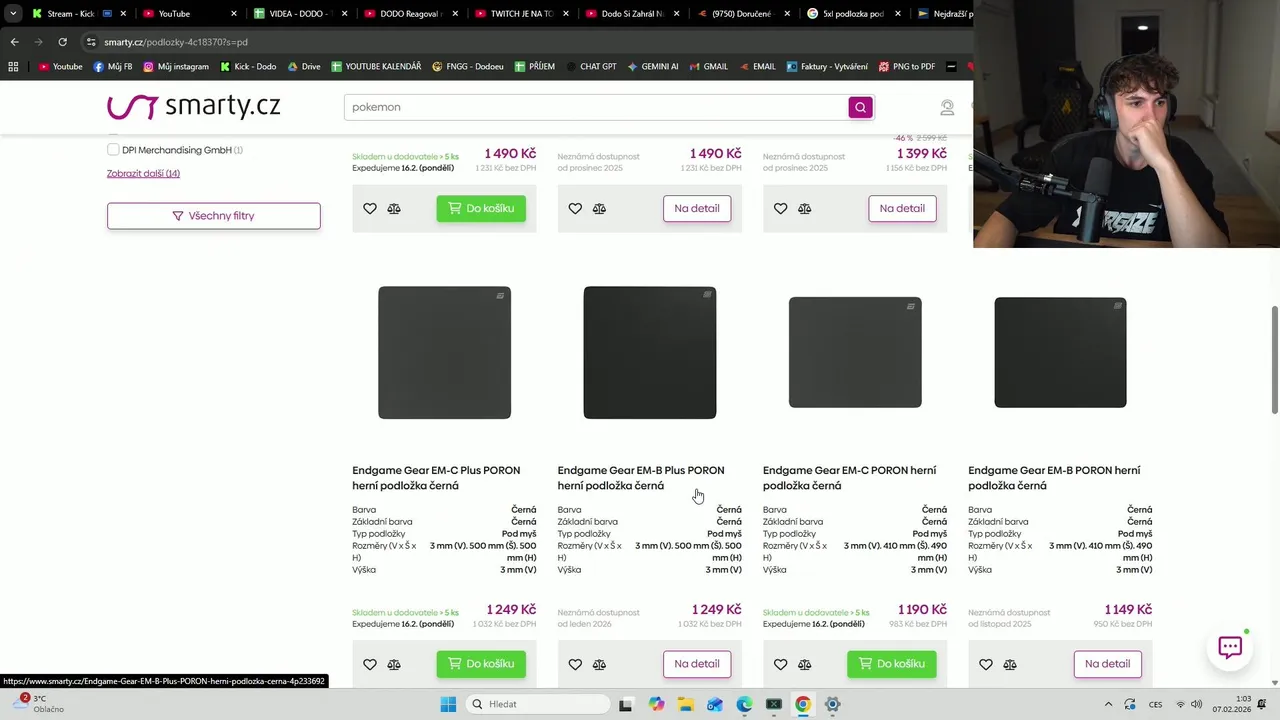Open Endgame Gear EM-C Plus PORON title link
Viewport: 1280px width, 720px height.
click(438, 478)
